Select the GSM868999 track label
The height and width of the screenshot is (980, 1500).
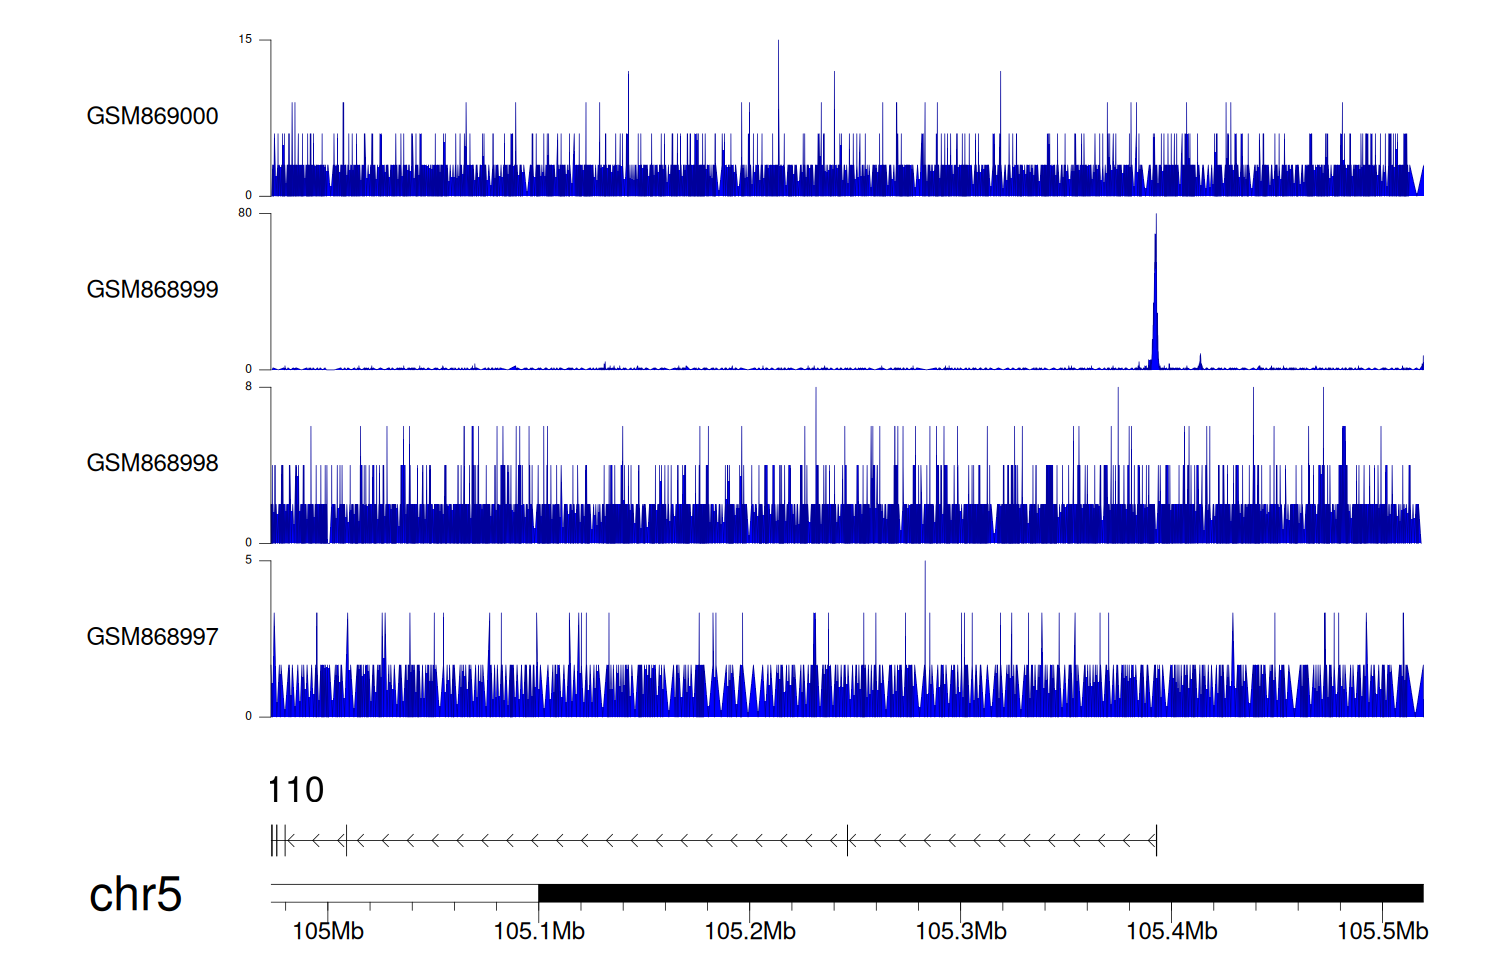[x=152, y=290]
